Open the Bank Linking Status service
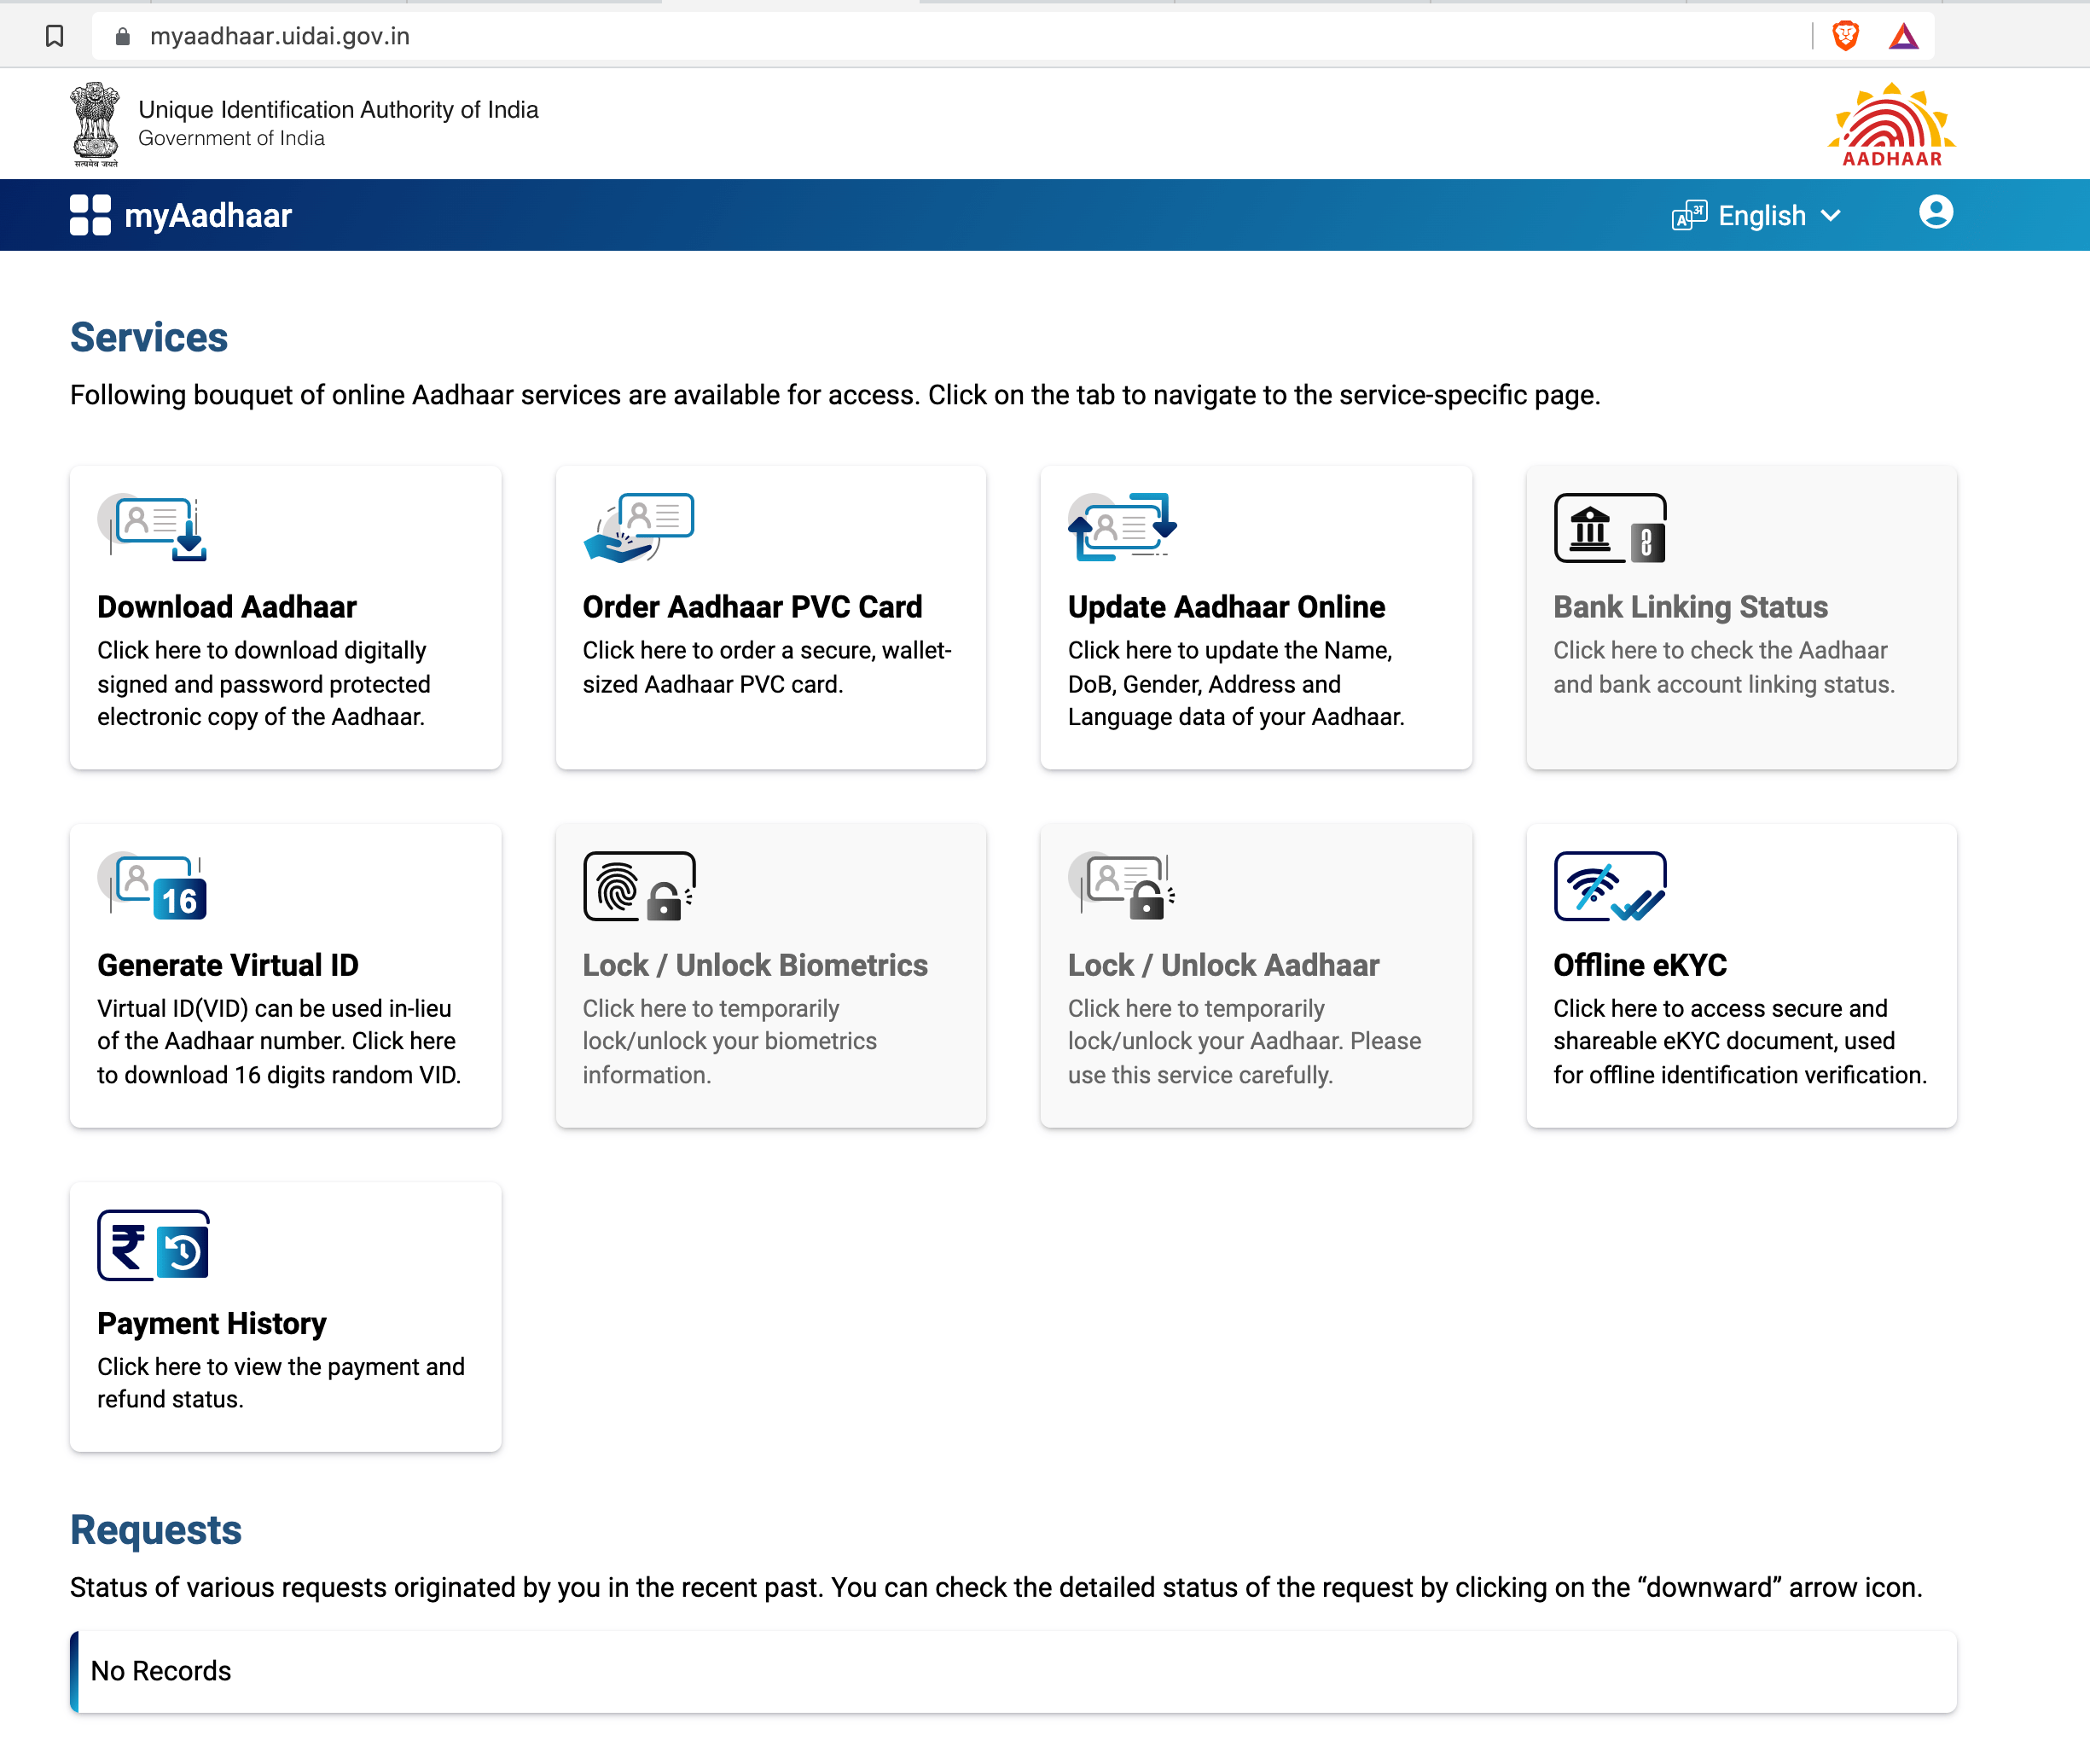The height and width of the screenshot is (1764, 2090). pyautogui.click(x=1741, y=617)
